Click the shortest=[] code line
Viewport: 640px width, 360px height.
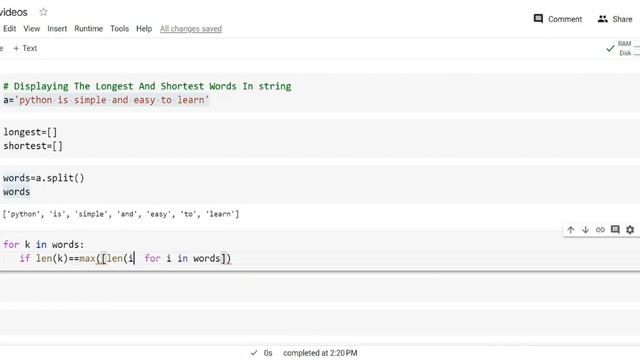pyautogui.click(x=33, y=146)
